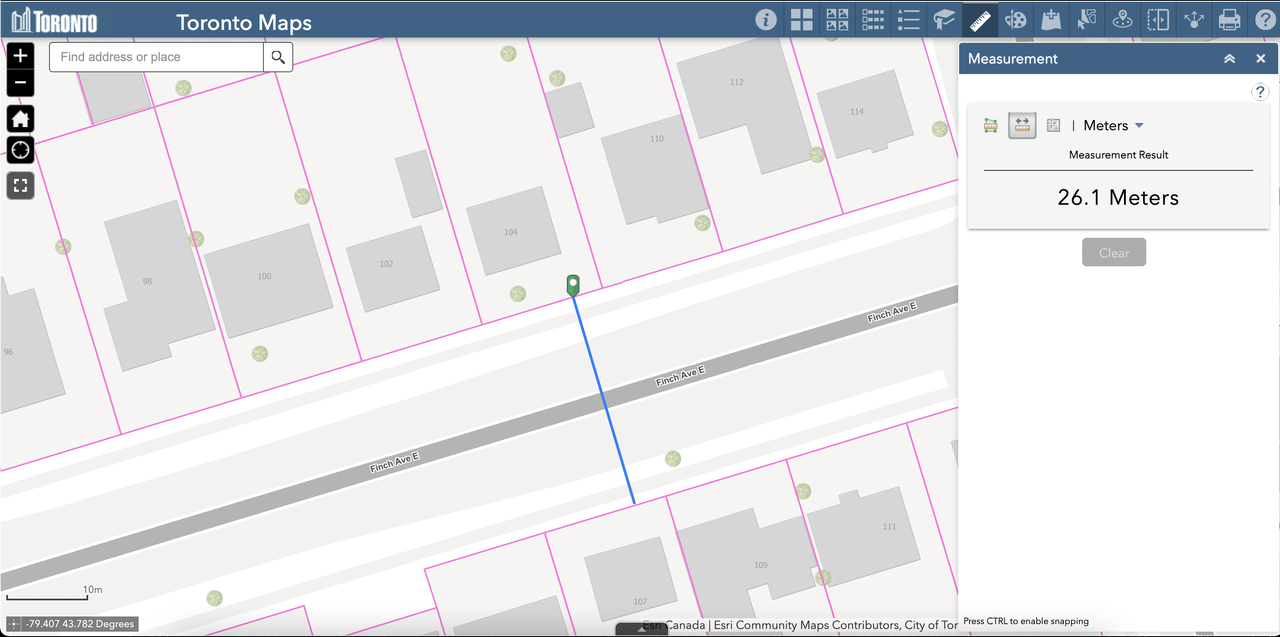The image size is (1280, 637).
Task: Collapse the Measurement panel
Action: 1229,59
